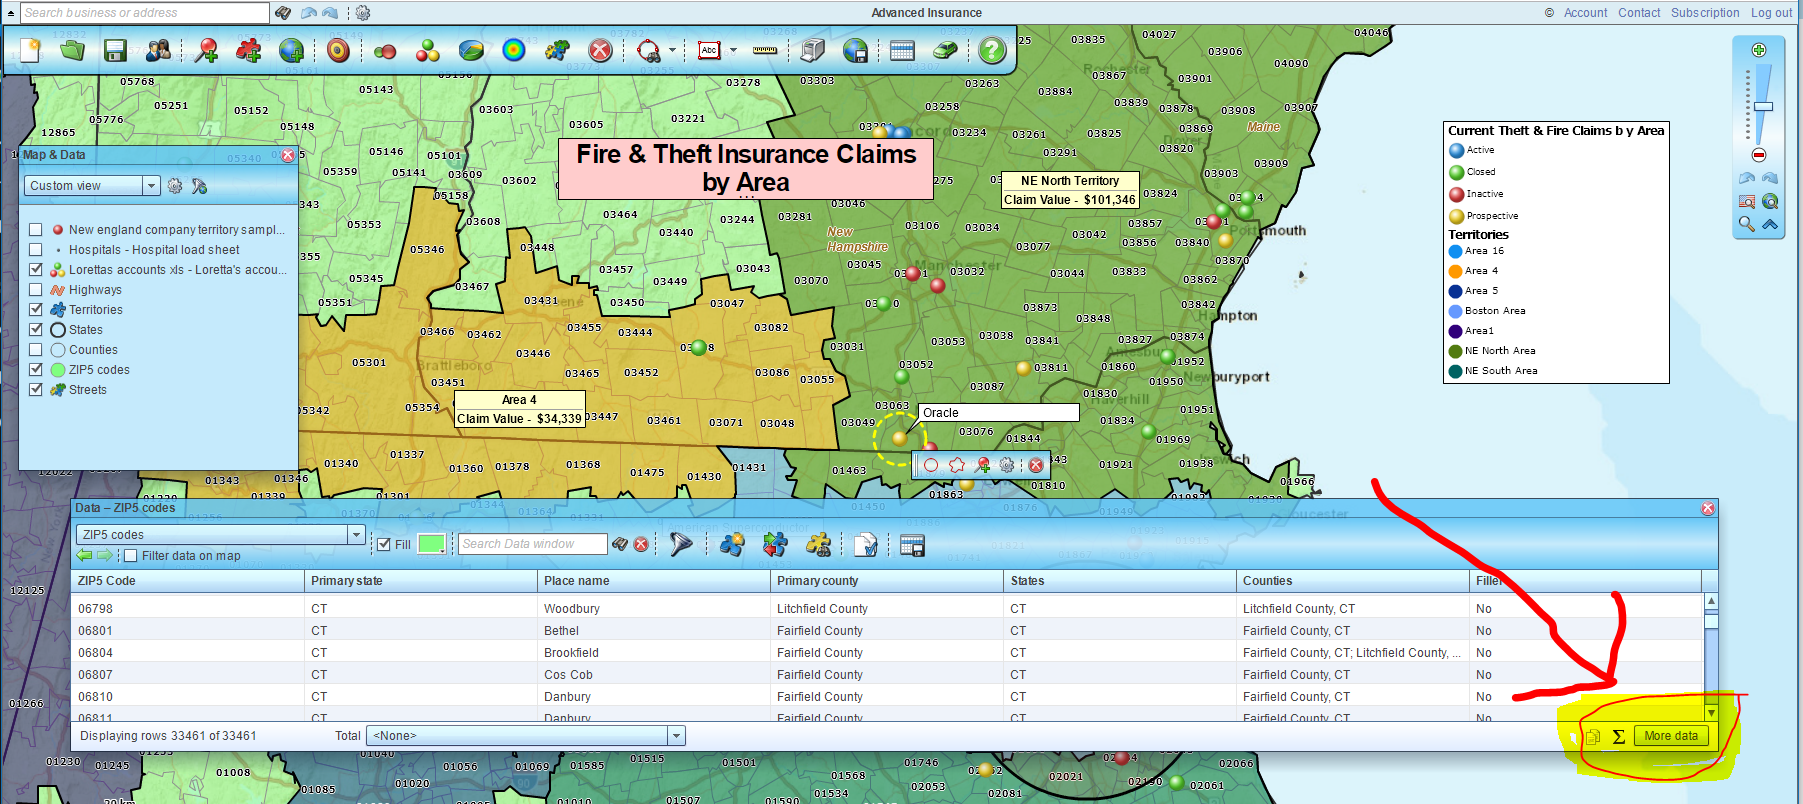This screenshot has width=1803, height=804.
Task: Create a new map with toolbar icon
Action: (30, 50)
